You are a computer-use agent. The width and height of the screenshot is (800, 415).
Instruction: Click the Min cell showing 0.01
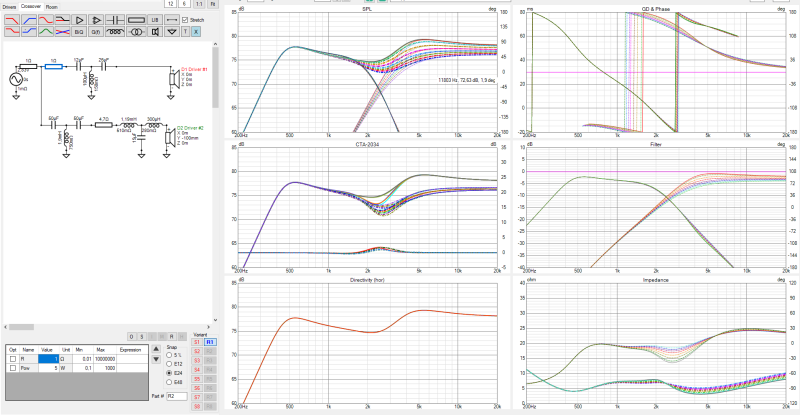[82, 359]
